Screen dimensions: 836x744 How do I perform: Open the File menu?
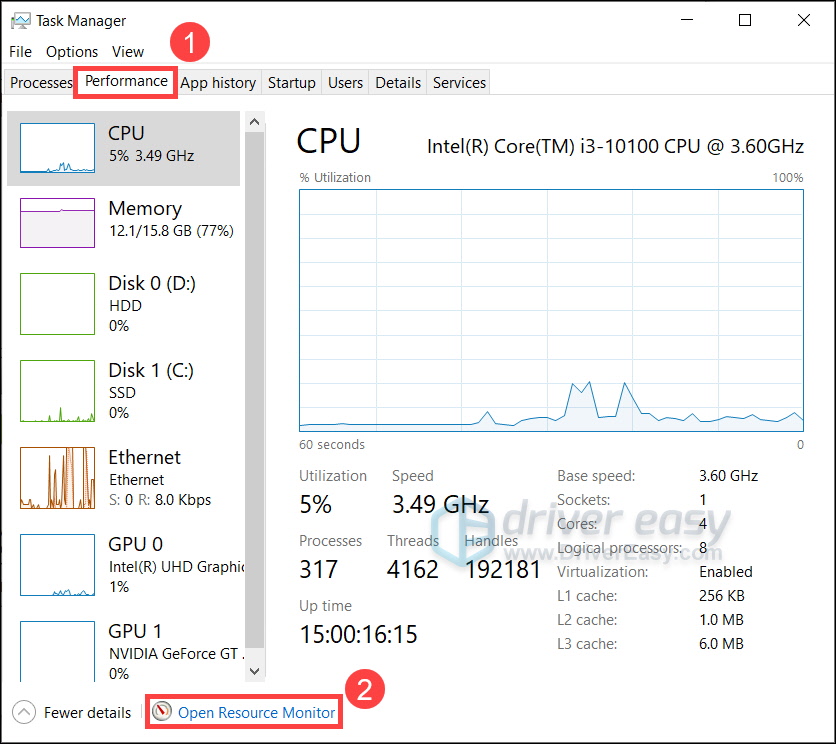coord(20,51)
